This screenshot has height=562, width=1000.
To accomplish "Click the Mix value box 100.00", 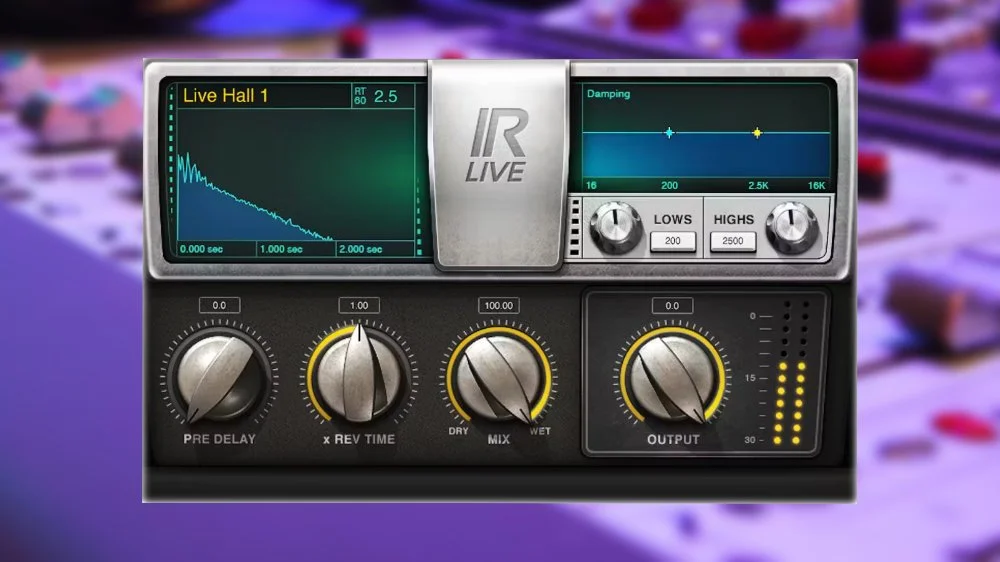I will [x=499, y=306].
